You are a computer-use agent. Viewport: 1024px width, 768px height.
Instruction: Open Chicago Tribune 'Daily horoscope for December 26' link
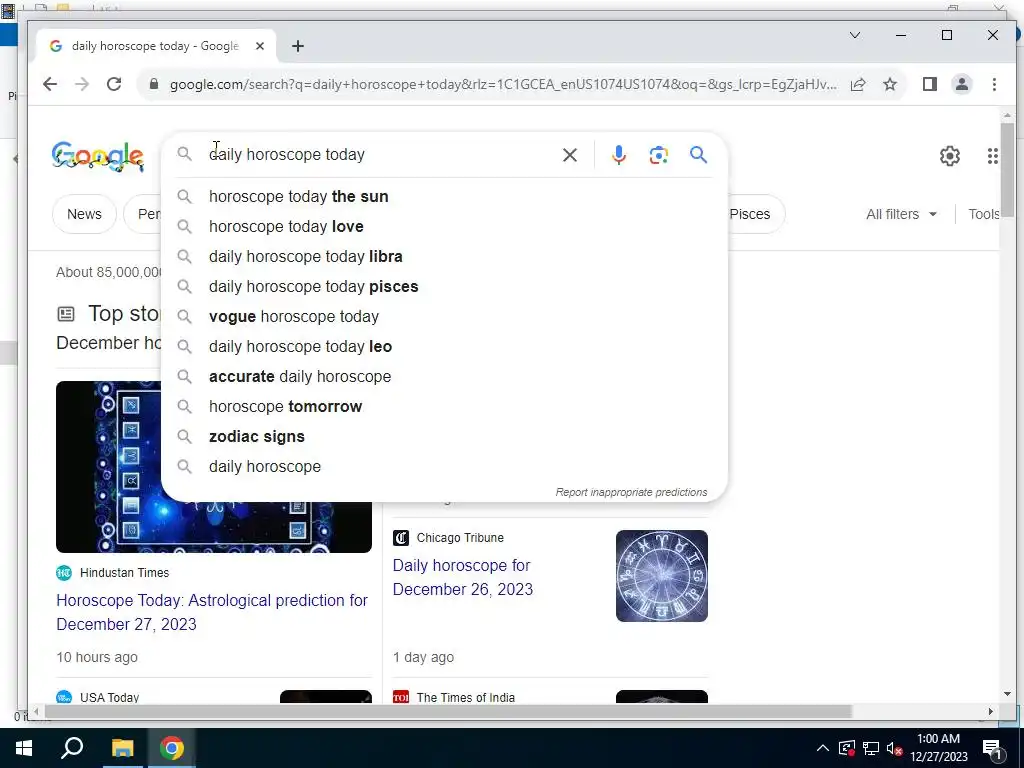coord(462,577)
